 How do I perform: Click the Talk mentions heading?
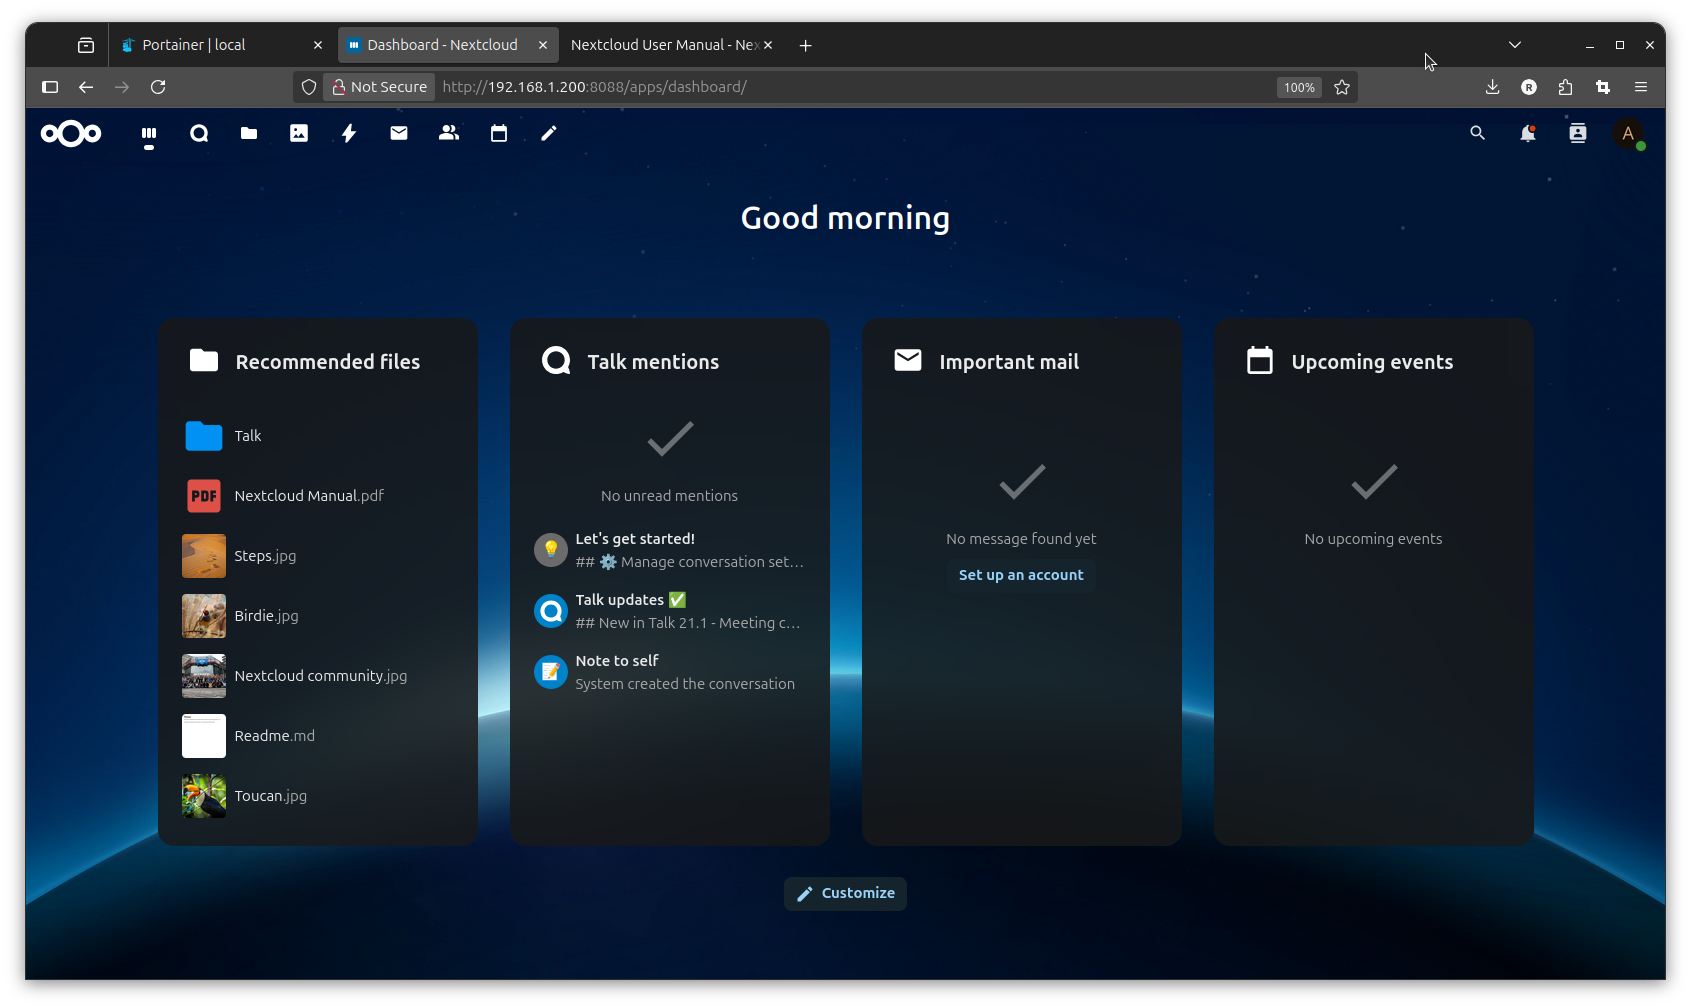(653, 362)
